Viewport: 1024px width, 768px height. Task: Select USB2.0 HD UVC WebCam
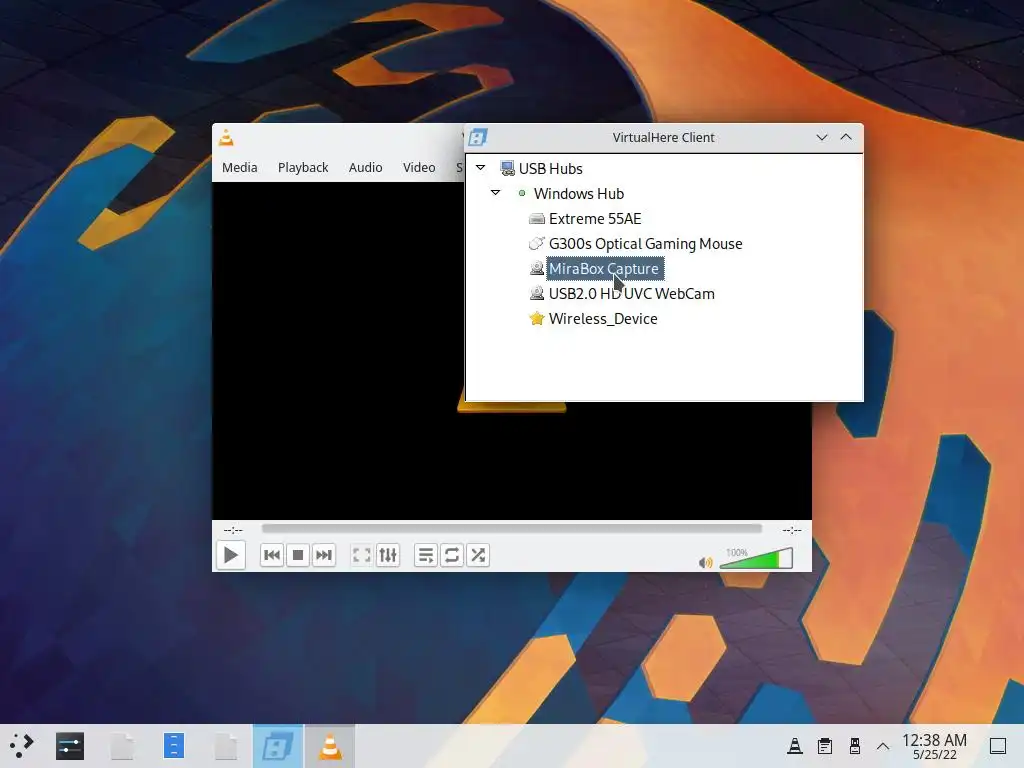coord(632,293)
